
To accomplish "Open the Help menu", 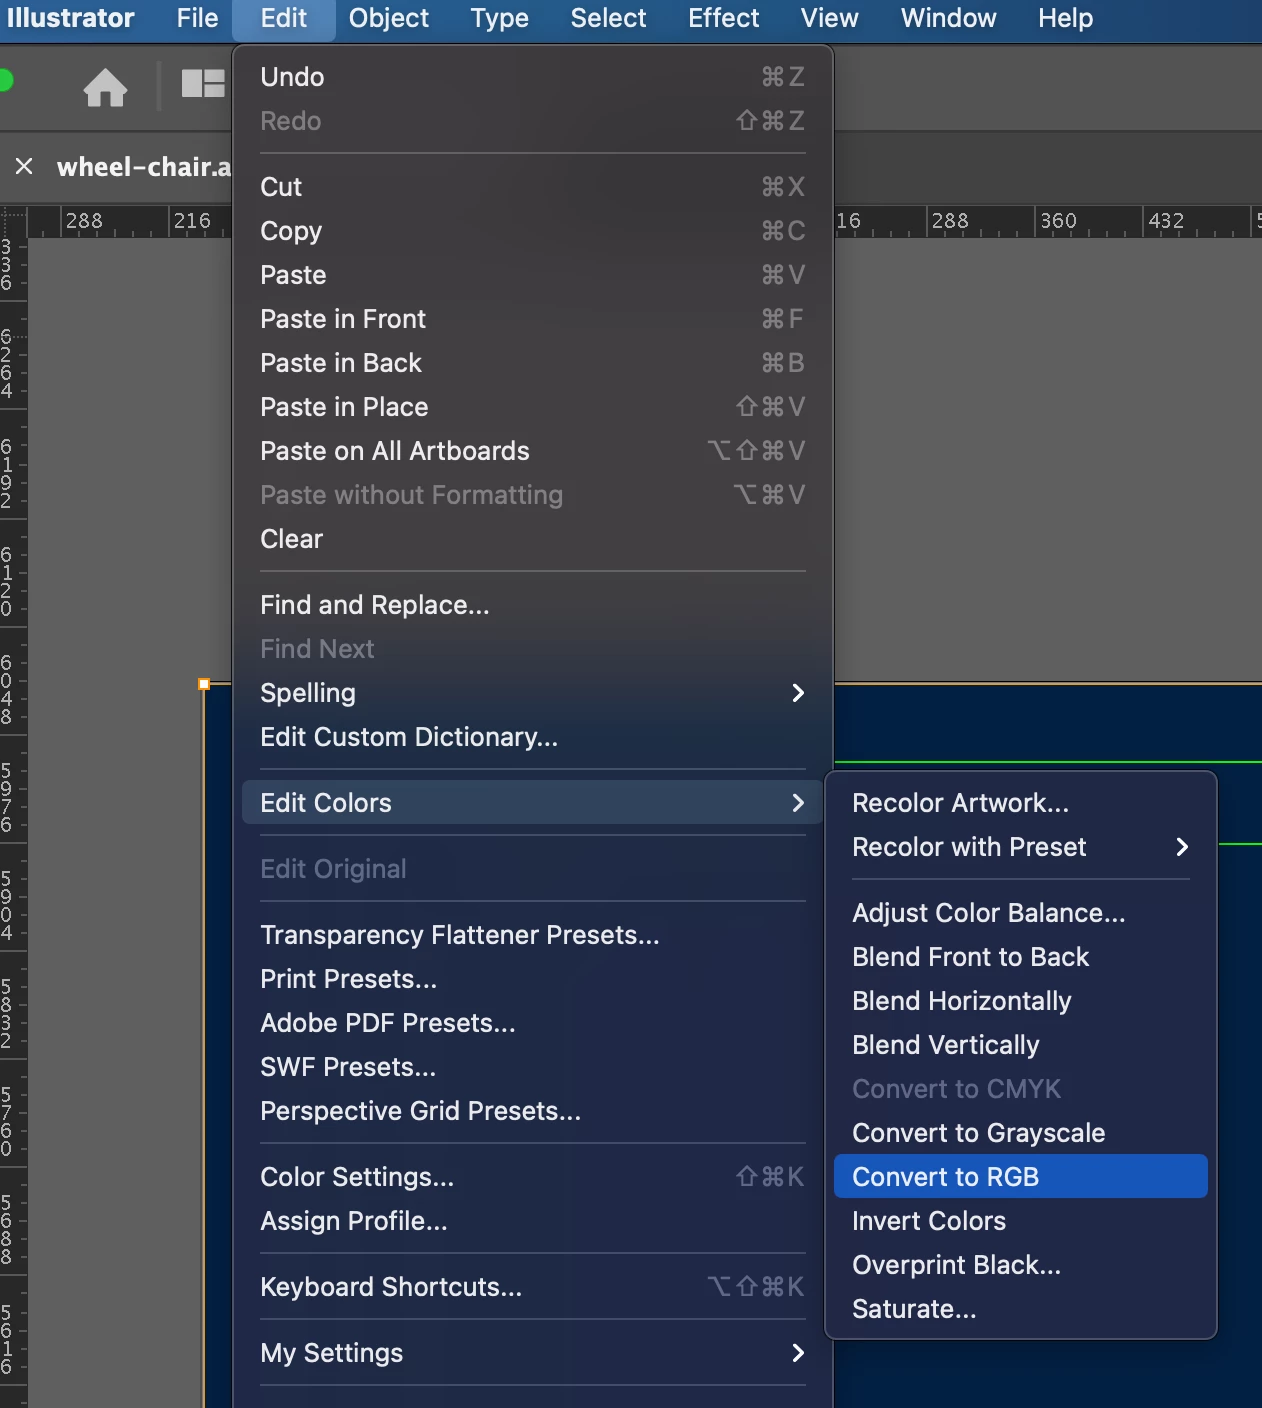I will point(1065,18).
